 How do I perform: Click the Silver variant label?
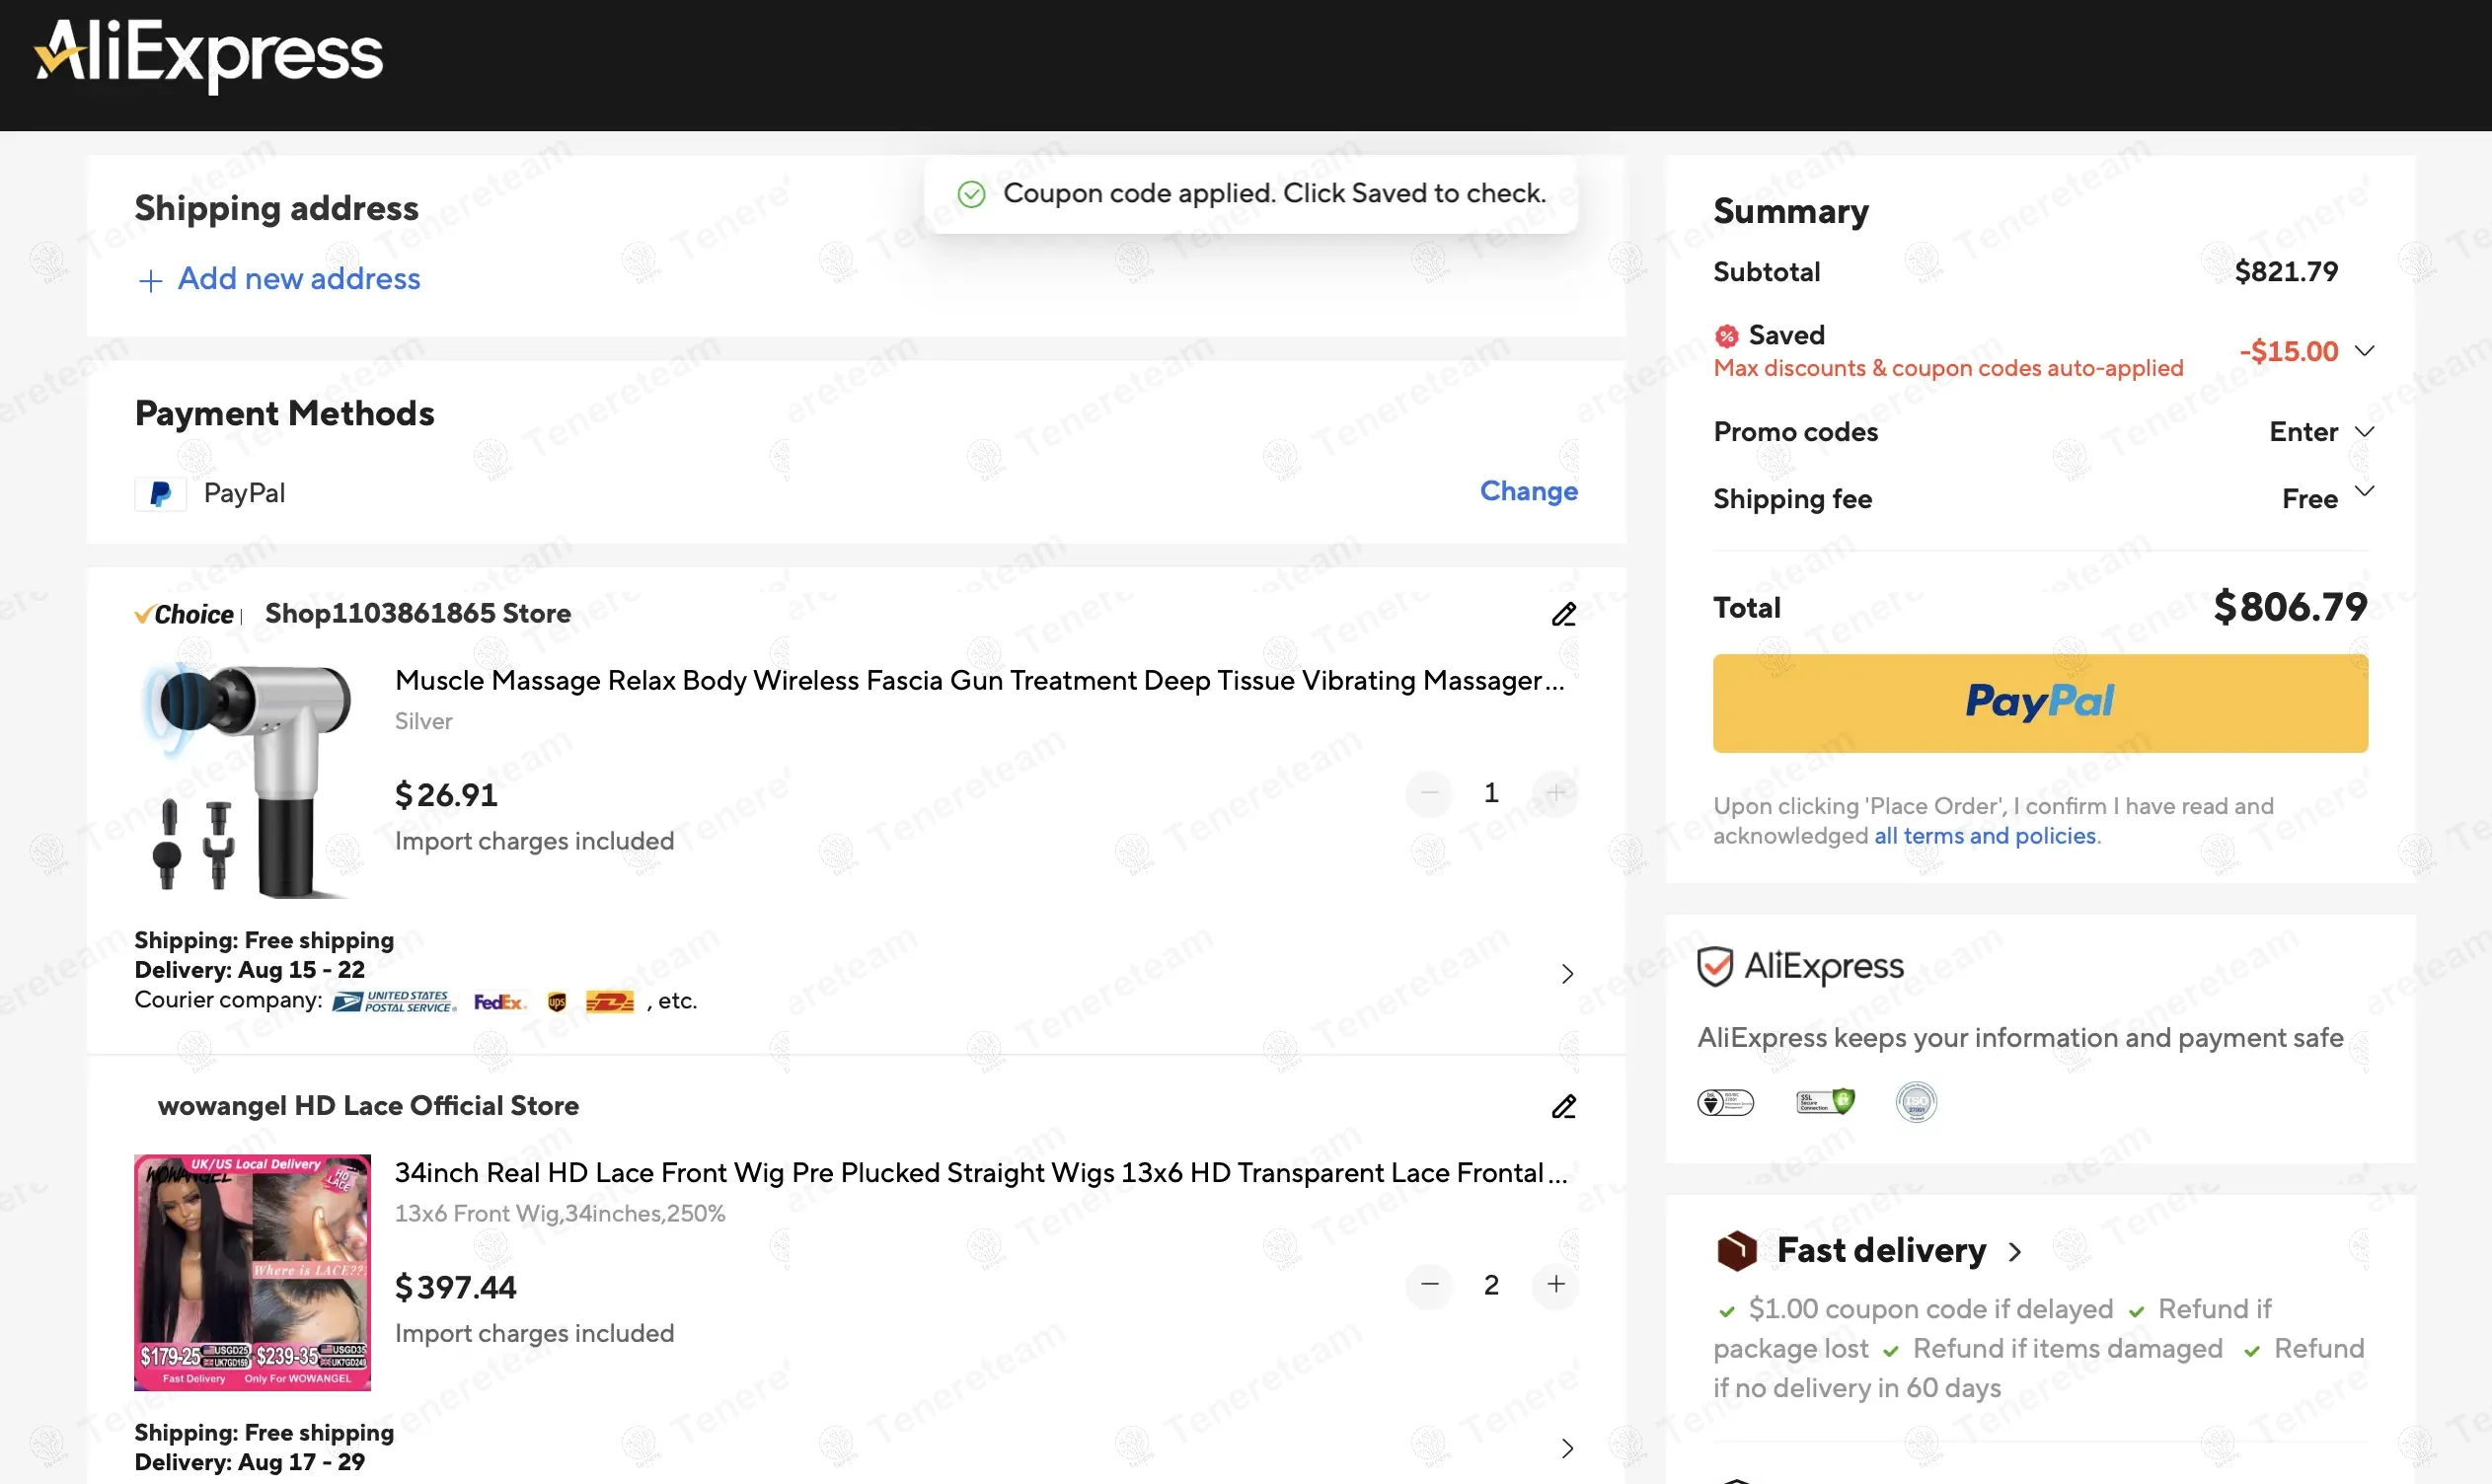pyautogui.click(x=423, y=721)
